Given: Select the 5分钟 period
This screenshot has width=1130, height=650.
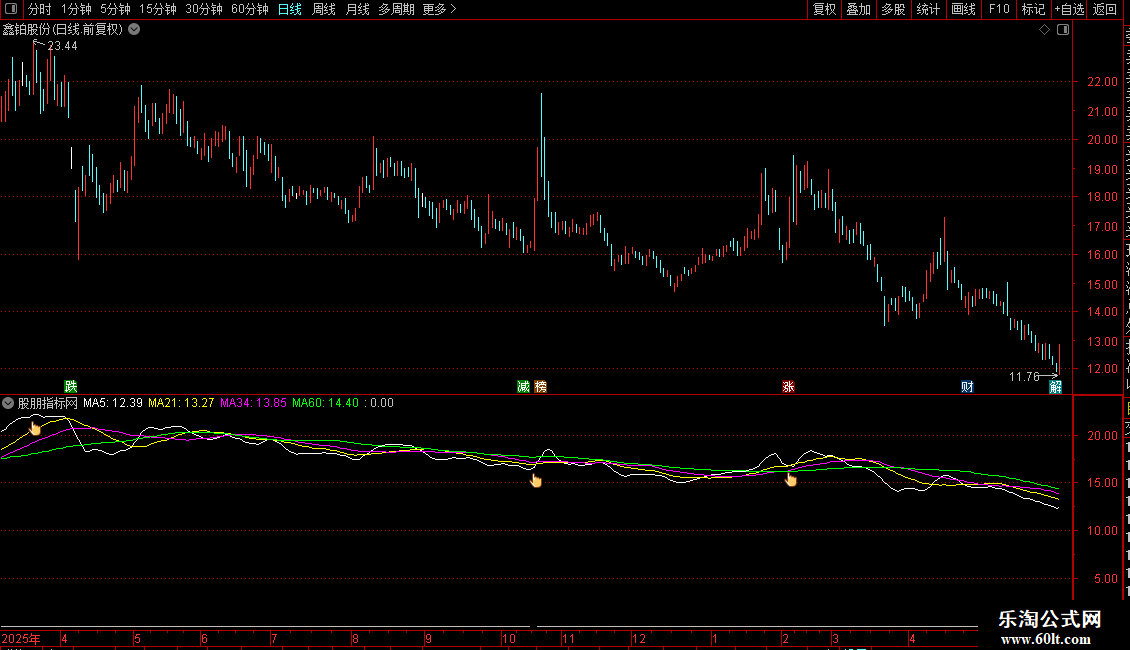Looking at the screenshot, I should (115, 9).
